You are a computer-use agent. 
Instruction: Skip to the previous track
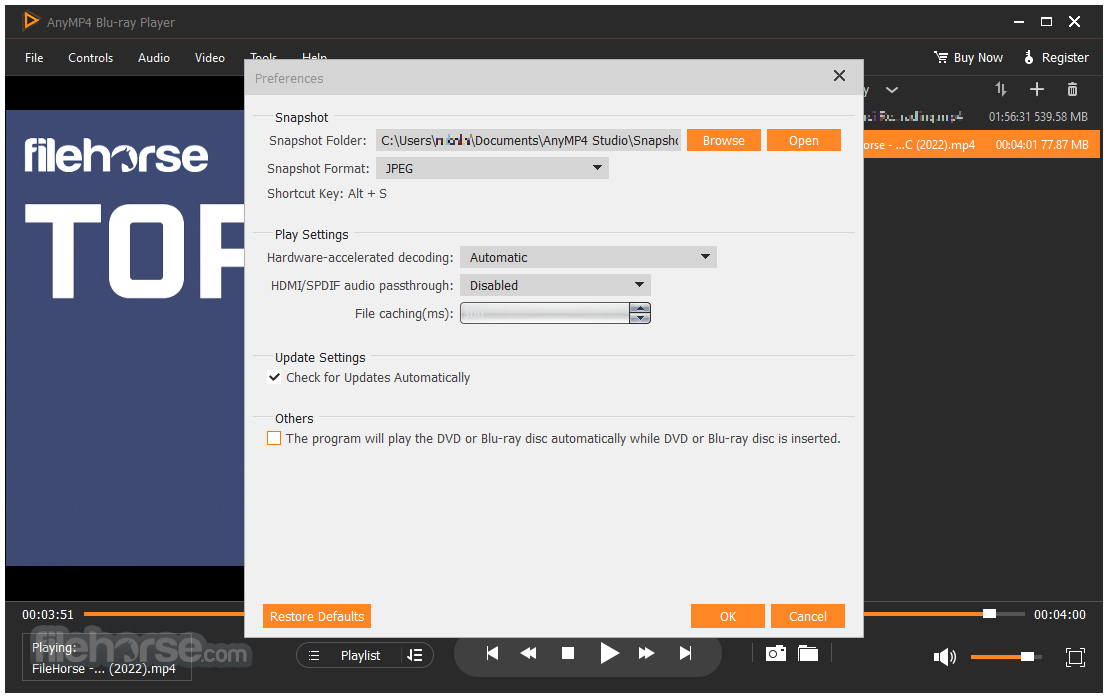click(493, 653)
